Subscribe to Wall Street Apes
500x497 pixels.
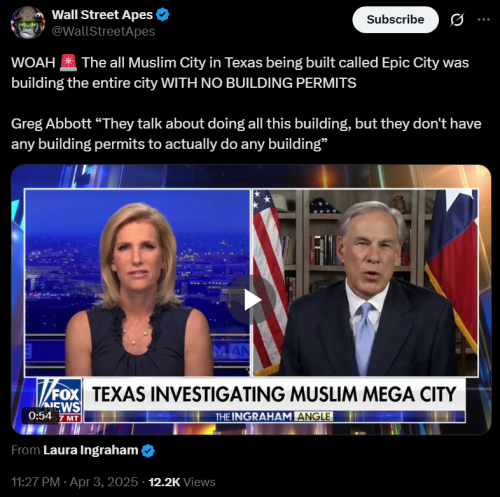[x=395, y=20]
